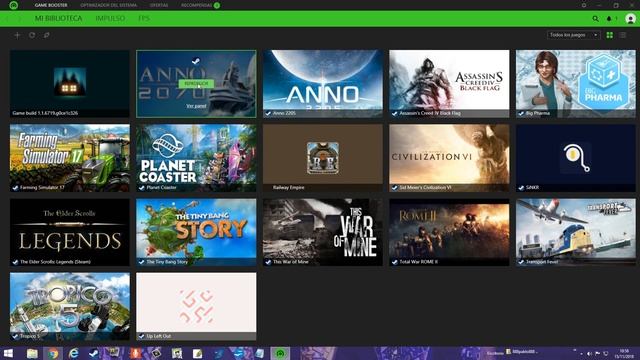Click the Ver panel link on Anno 2070
Screen dimensions: 640x360
pyautogui.click(x=196, y=106)
